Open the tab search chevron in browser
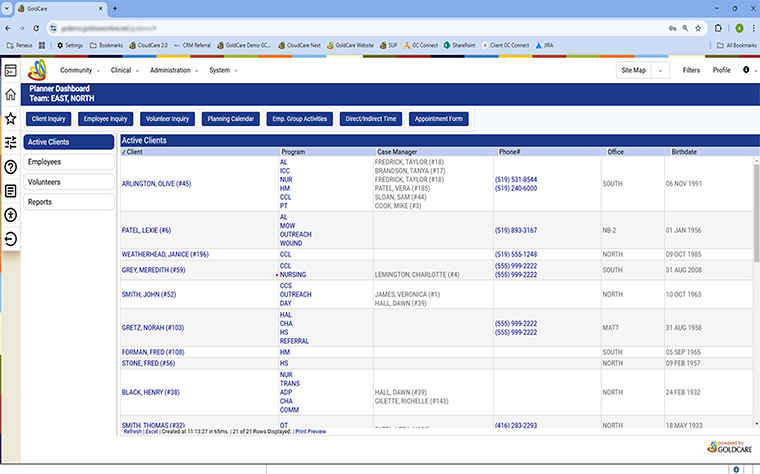The width and height of the screenshot is (760, 474). (x=7, y=8)
